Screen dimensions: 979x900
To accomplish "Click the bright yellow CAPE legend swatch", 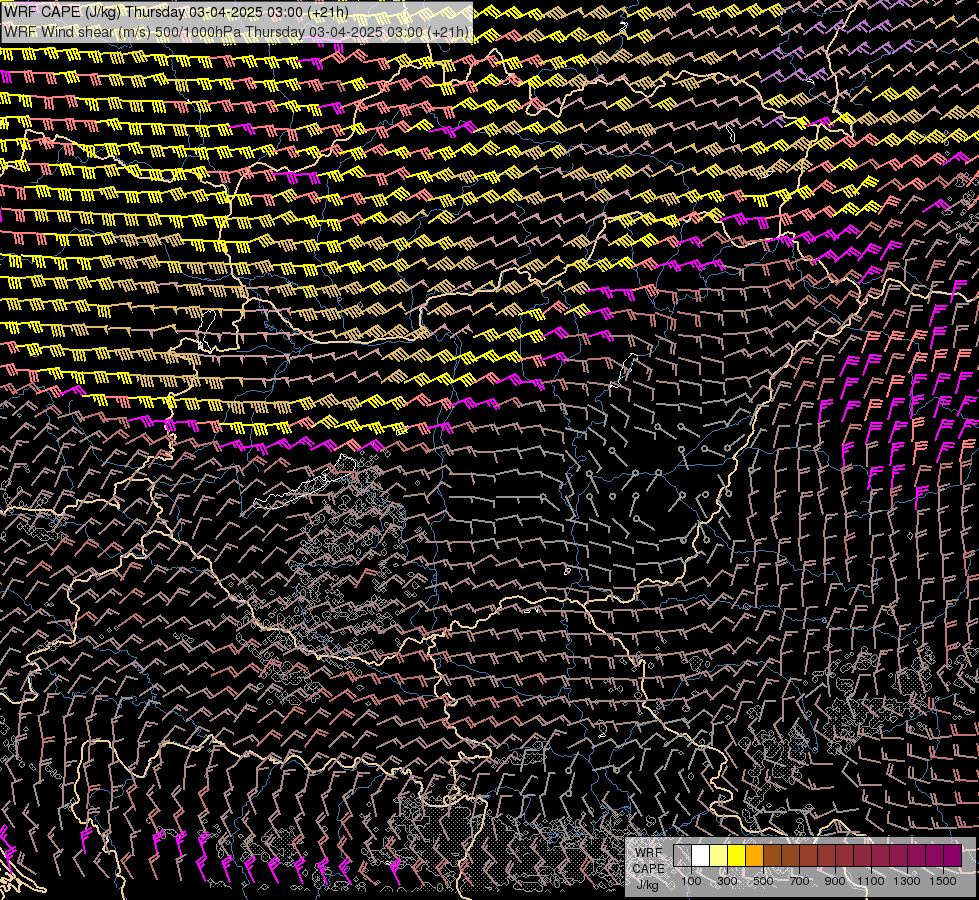I will 736,856.
